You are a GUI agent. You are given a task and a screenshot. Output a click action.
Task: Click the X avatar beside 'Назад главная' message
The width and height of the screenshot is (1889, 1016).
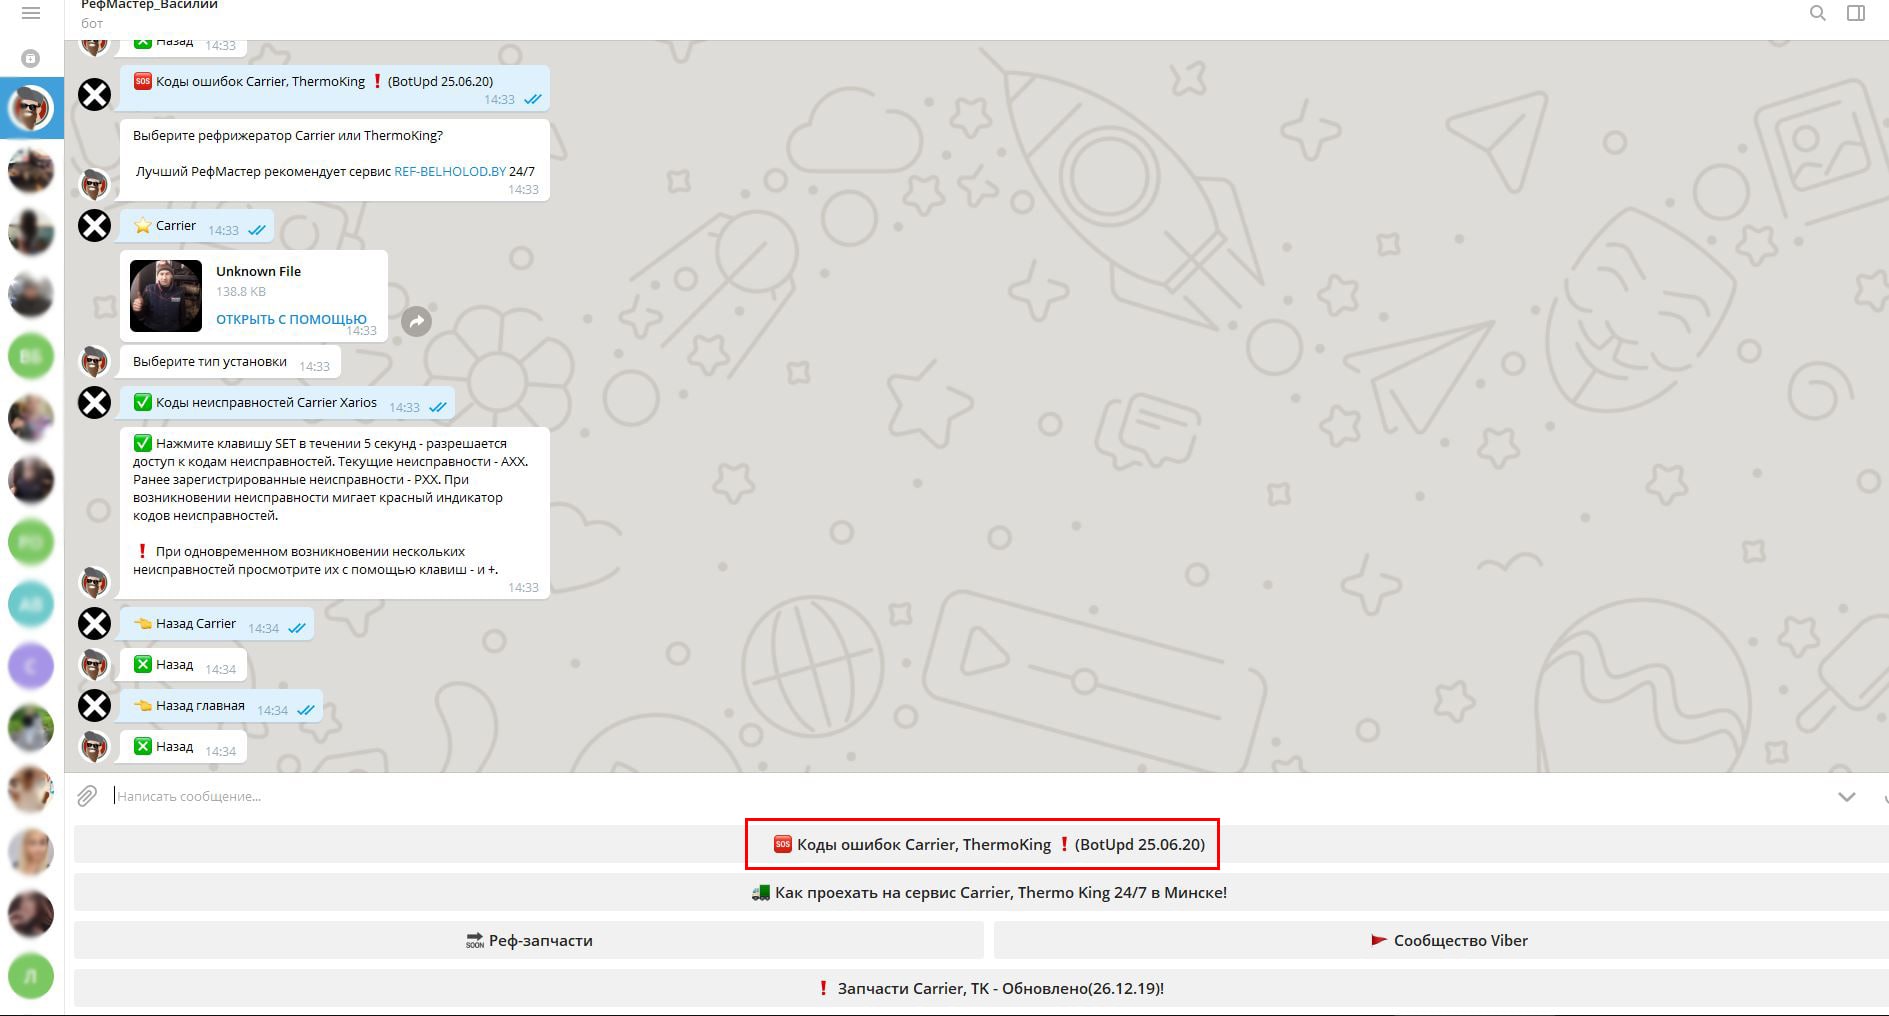(95, 706)
